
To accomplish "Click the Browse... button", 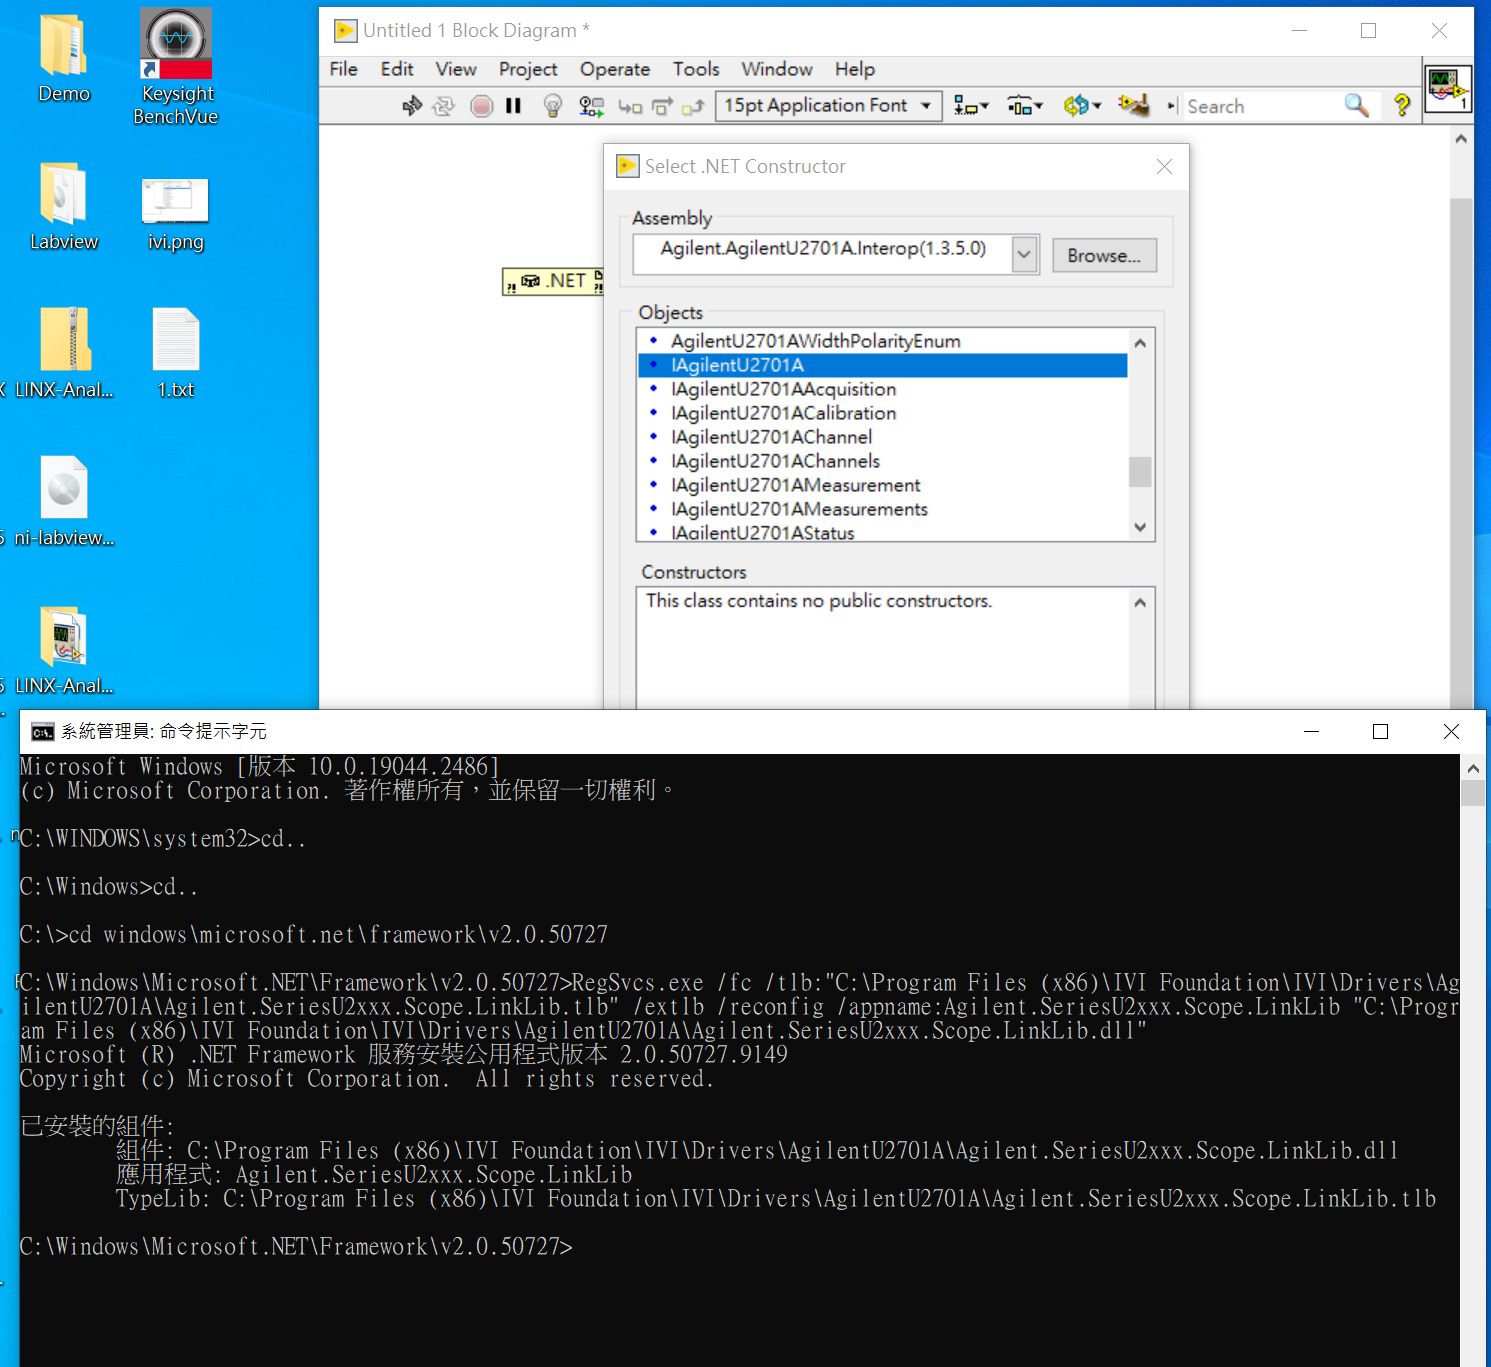I will [1103, 256].
